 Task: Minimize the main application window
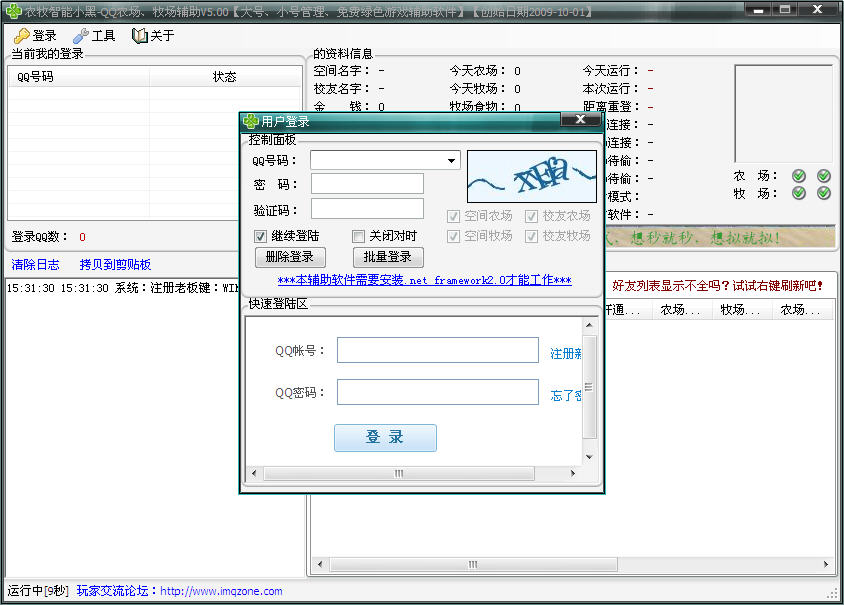tap(758, 10)
